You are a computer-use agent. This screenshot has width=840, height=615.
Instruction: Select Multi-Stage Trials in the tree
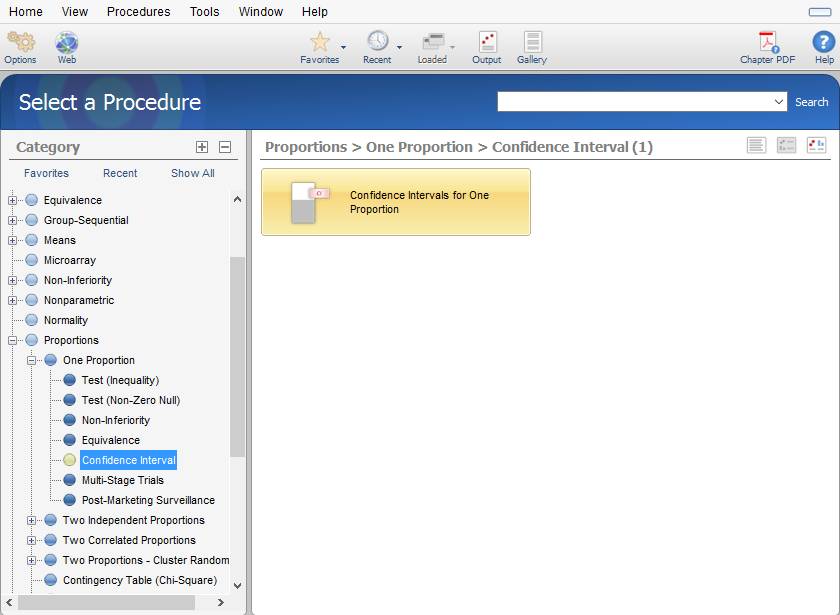point(122,480)
